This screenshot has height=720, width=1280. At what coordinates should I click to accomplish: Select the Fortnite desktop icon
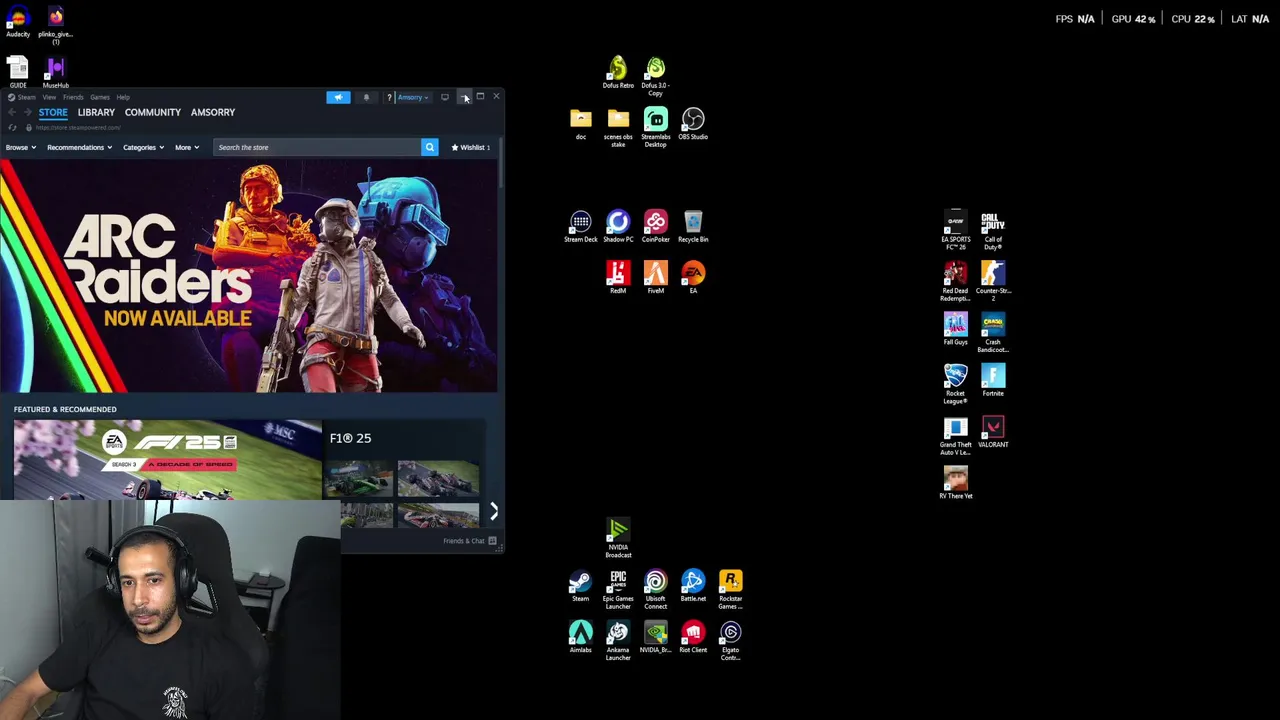[993, 380]
